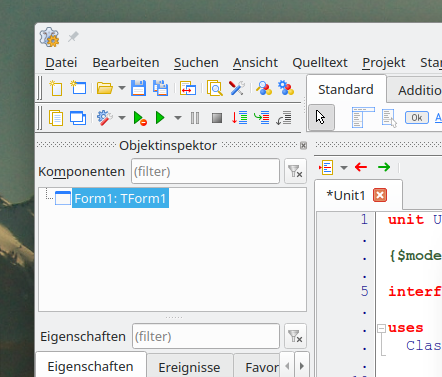
Task: Open the Find in files icon
Action: point(214,88)
